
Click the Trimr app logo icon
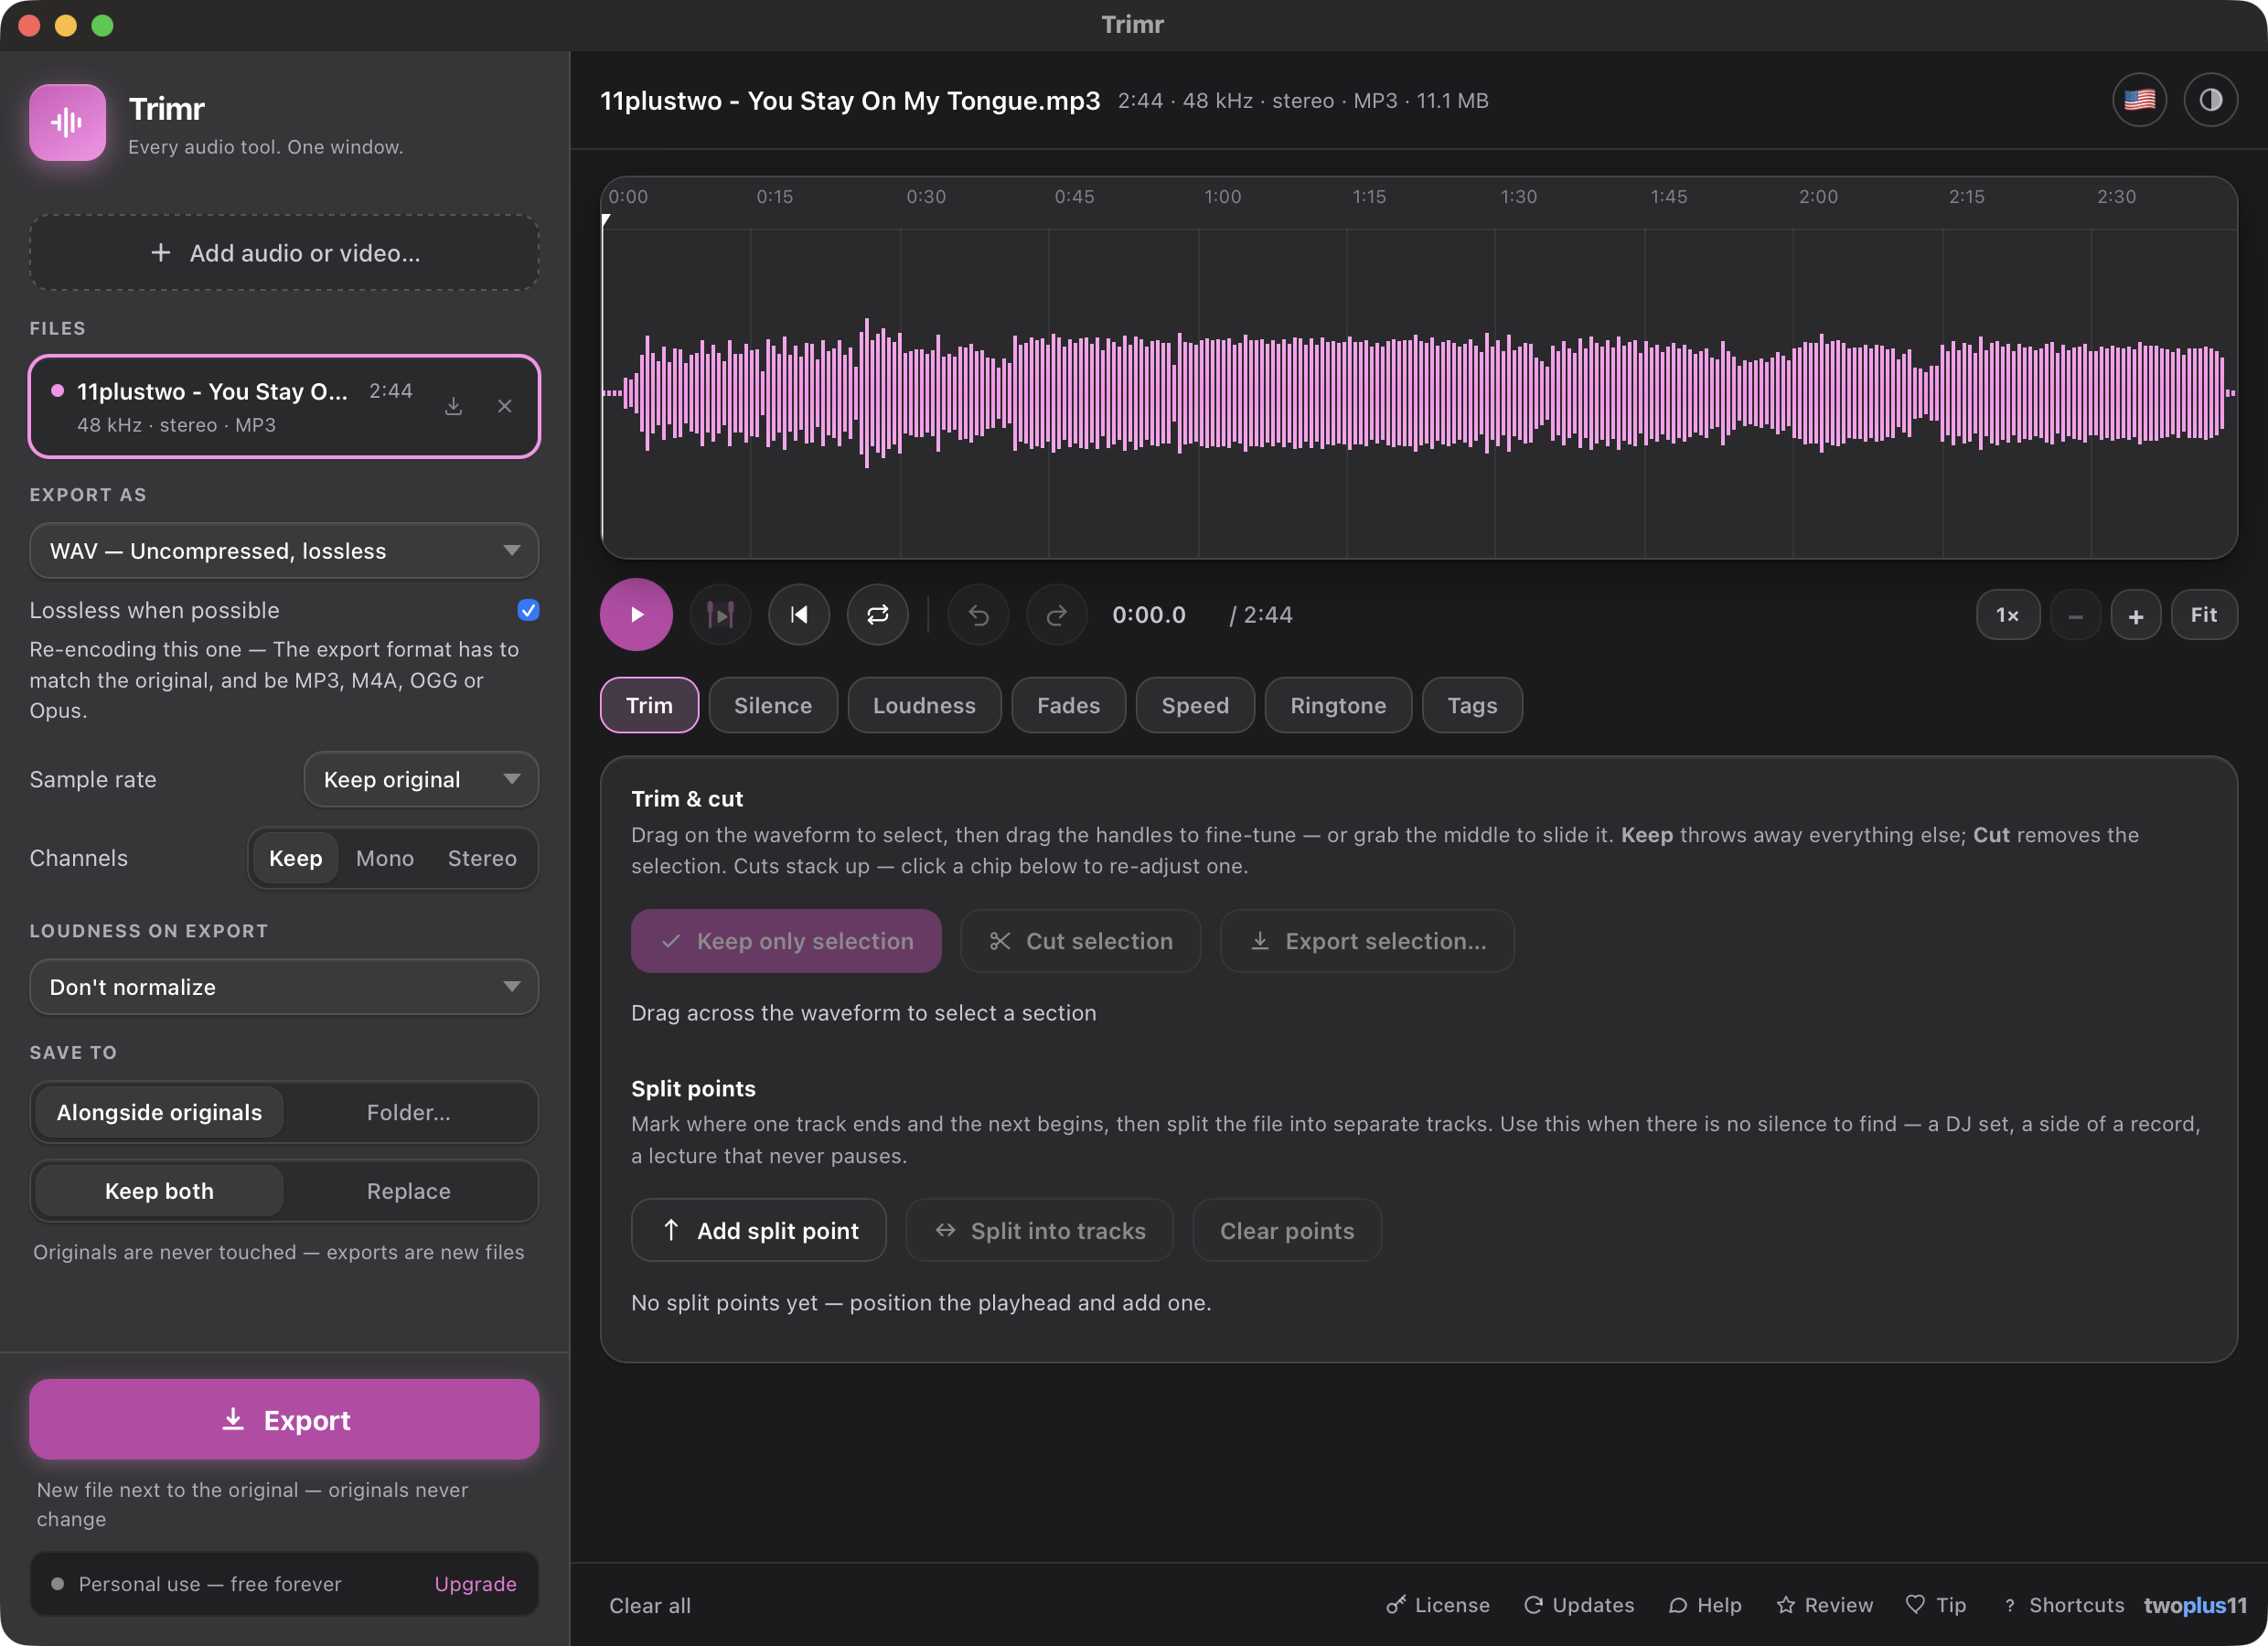[x=67, y=122]
